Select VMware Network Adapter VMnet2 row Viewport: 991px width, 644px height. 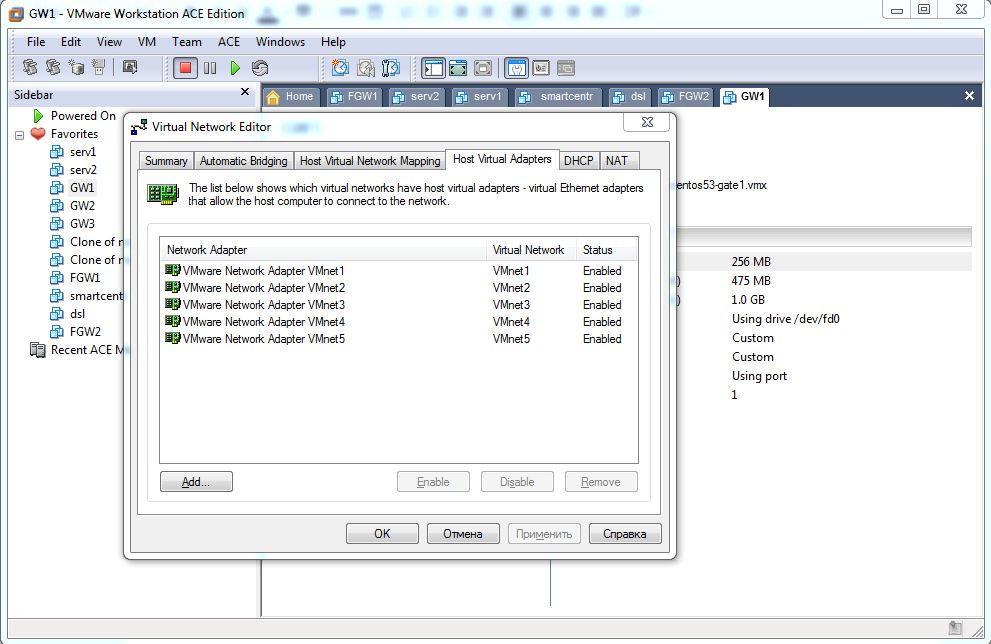tap(398, 288)
